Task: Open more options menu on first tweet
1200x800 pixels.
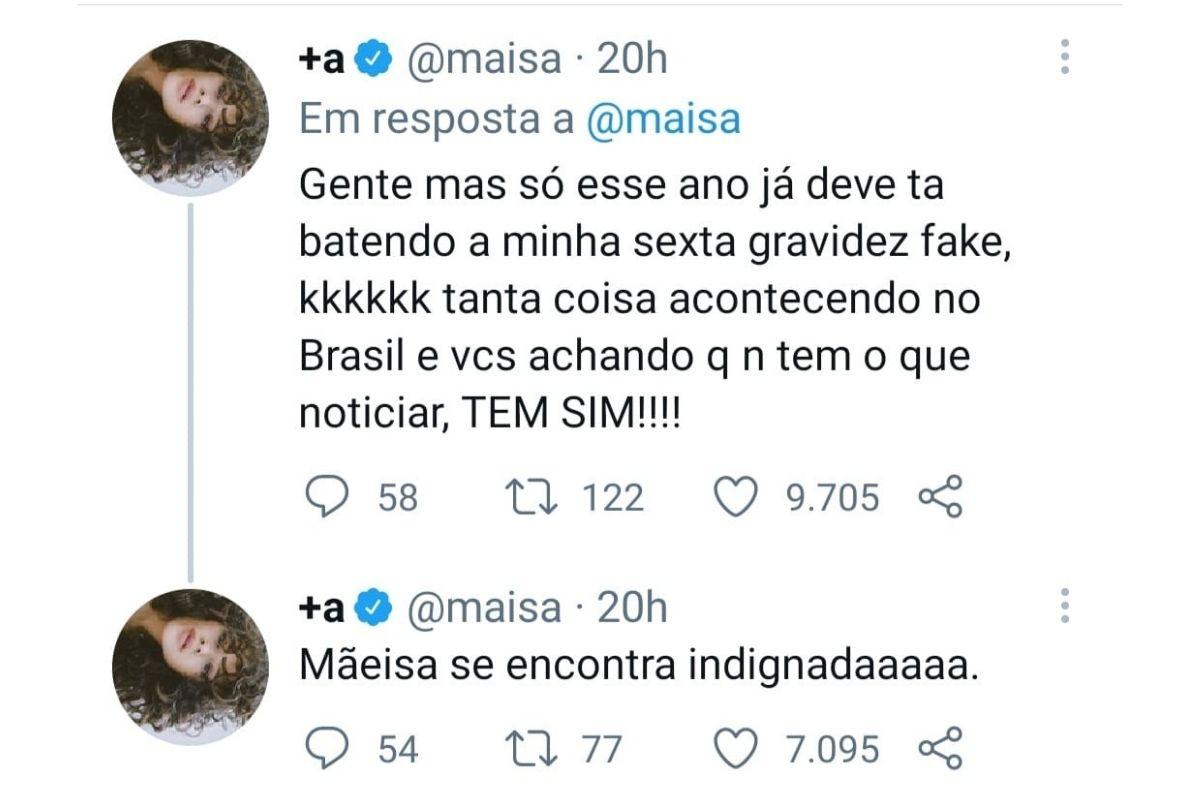Action: tap(1064, 57)
